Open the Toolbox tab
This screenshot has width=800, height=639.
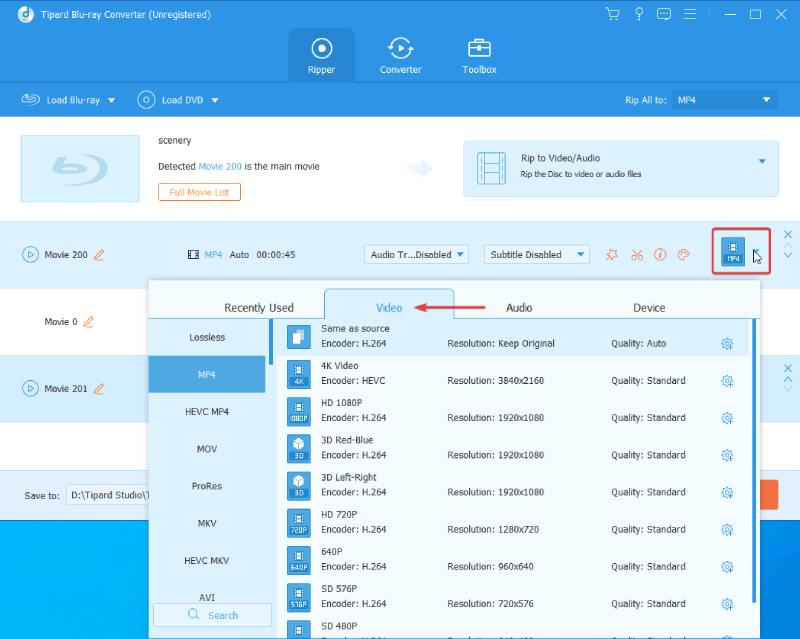coord(479,56)
